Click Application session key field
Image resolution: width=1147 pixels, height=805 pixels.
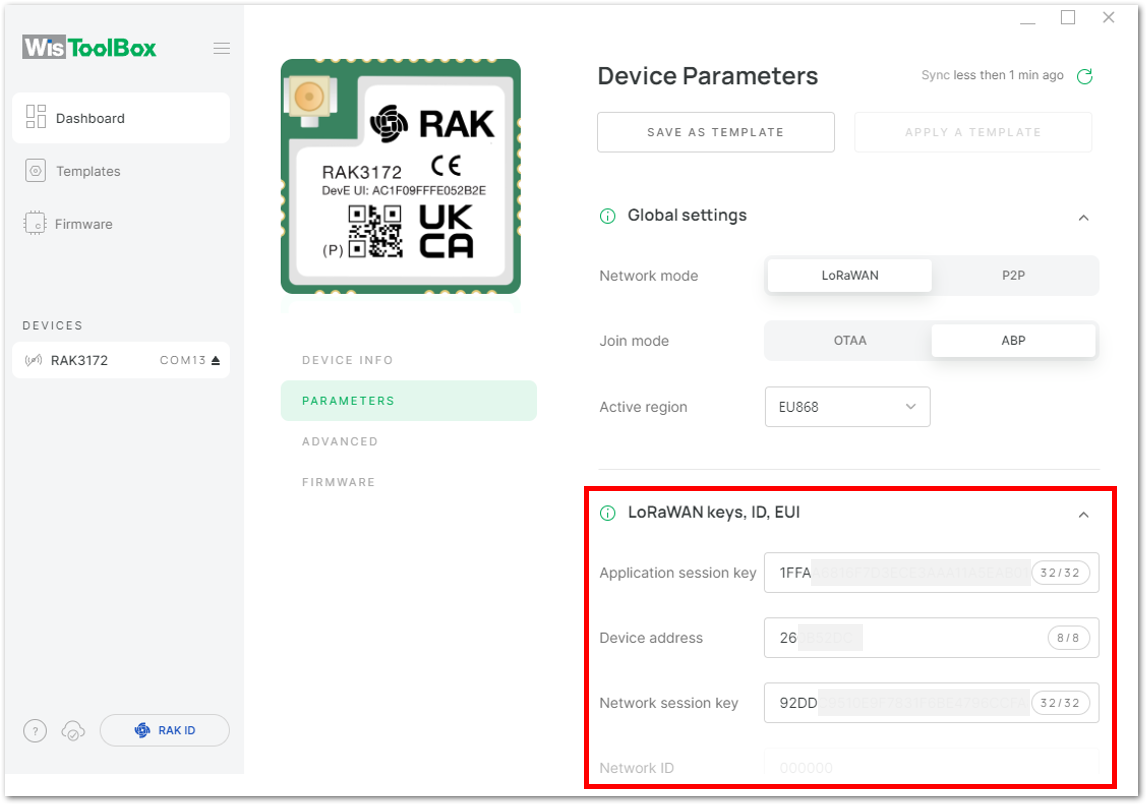click(x=931, y=572)
